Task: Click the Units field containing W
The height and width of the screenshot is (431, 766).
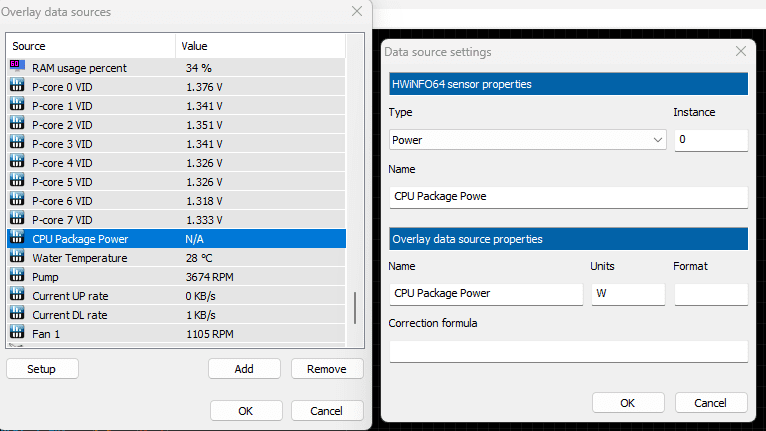Action: click(x=628, y=294)
